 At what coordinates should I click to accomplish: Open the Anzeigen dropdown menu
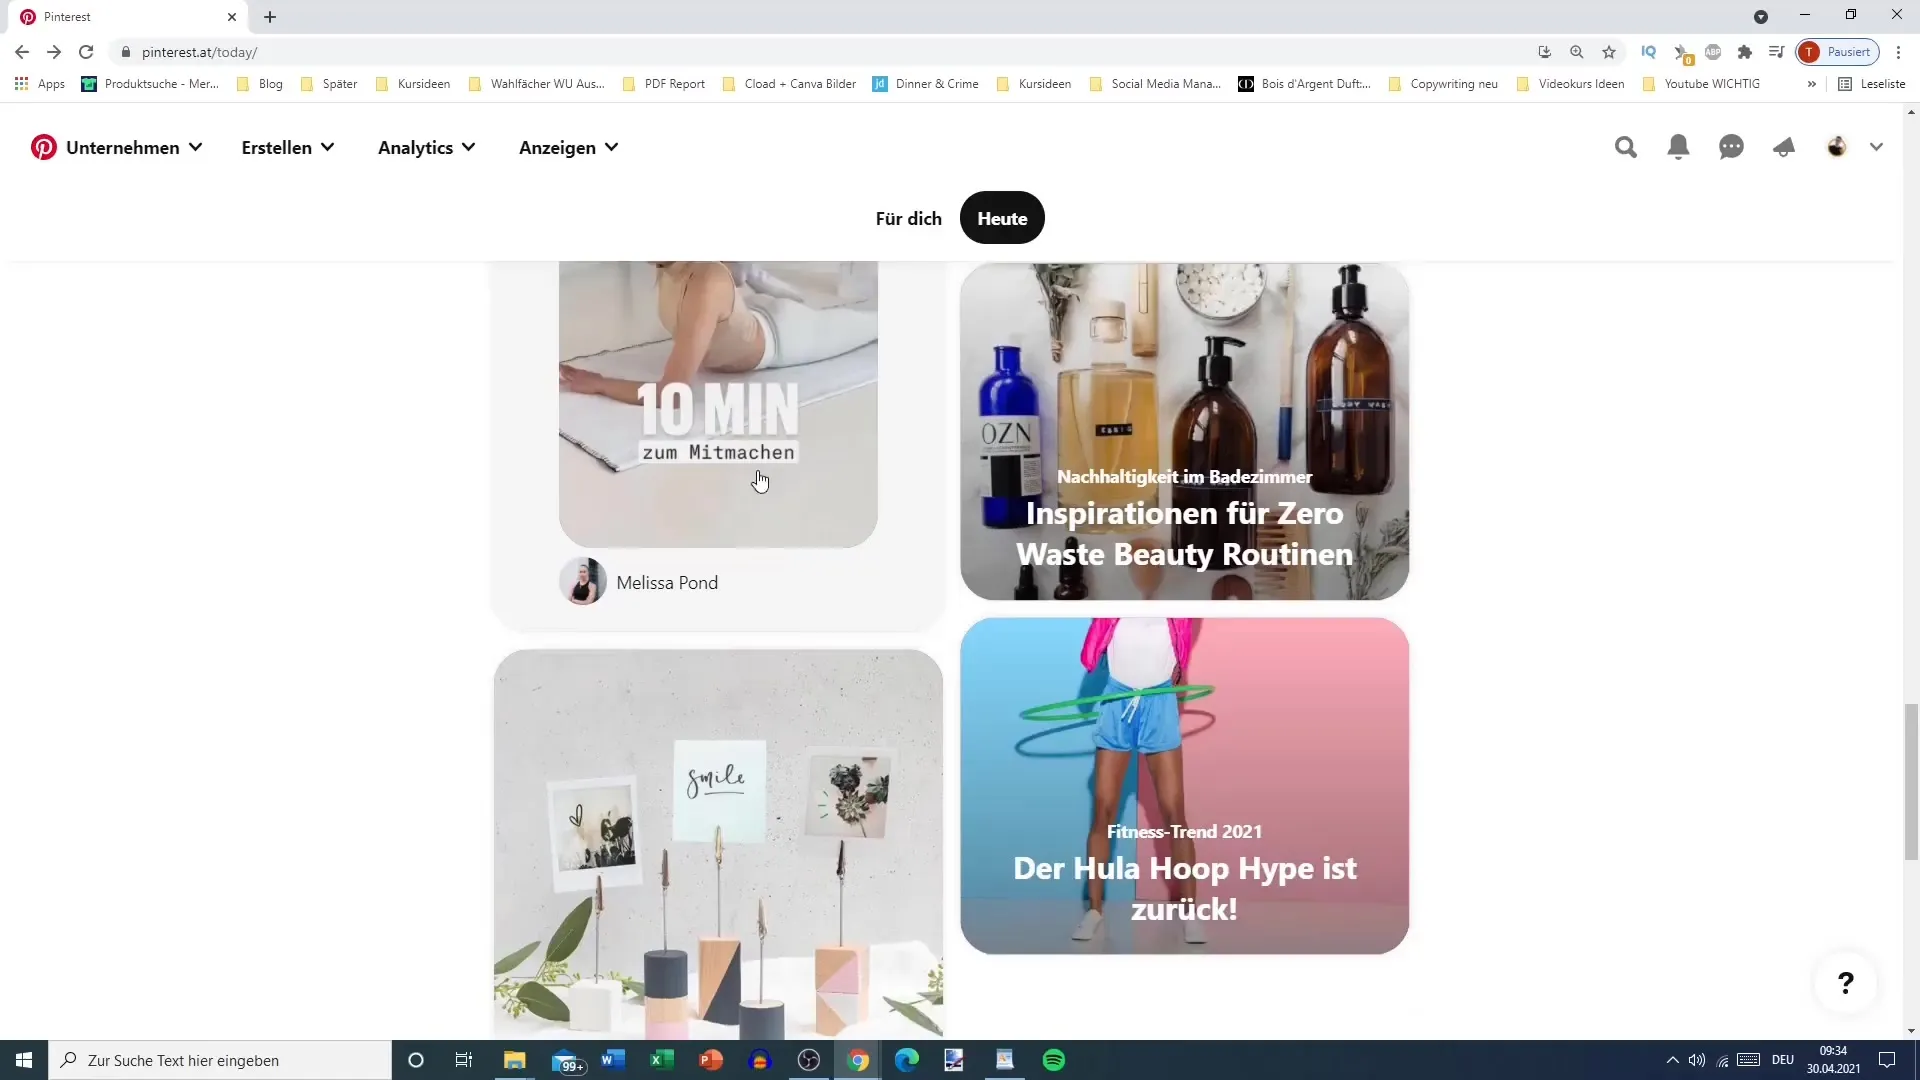[x=569, y=148]
